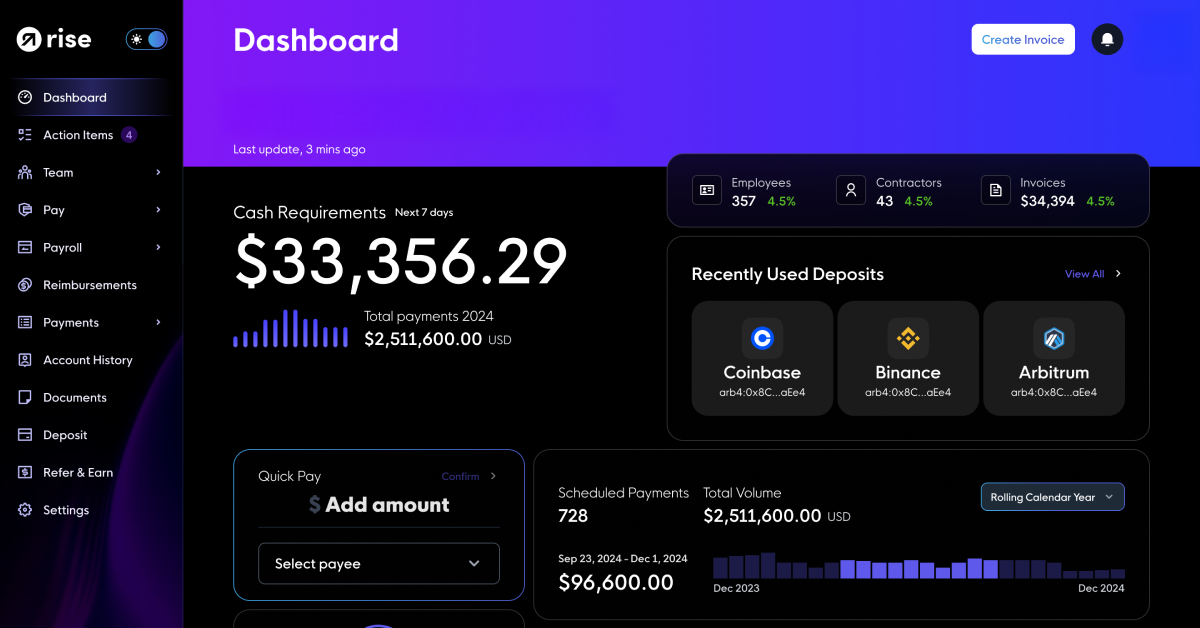Click the Team people icon

pos(25,172)
